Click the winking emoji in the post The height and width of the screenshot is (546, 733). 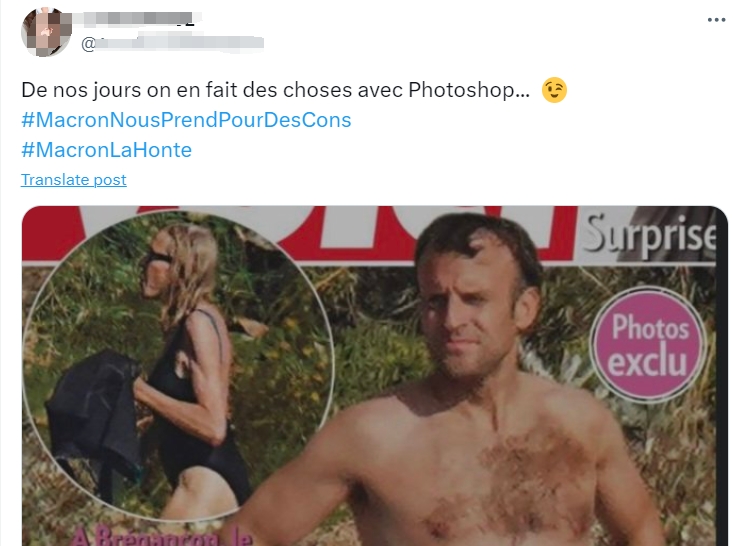point(554,90)
